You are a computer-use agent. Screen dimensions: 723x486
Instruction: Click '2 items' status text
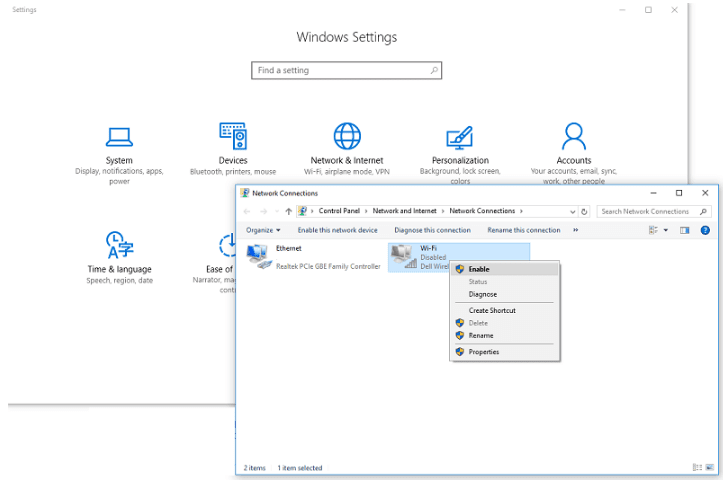click(255, 468)
